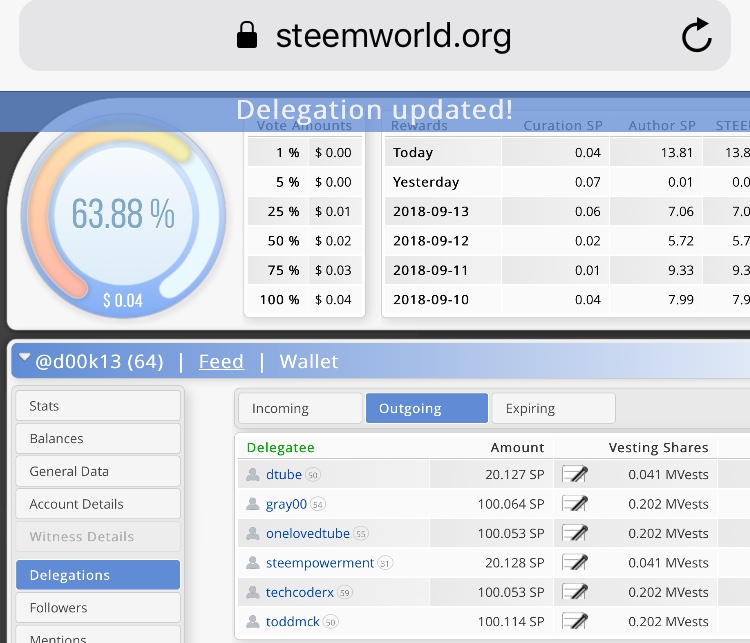Click the Today rewards row

(x=567, y=152)
